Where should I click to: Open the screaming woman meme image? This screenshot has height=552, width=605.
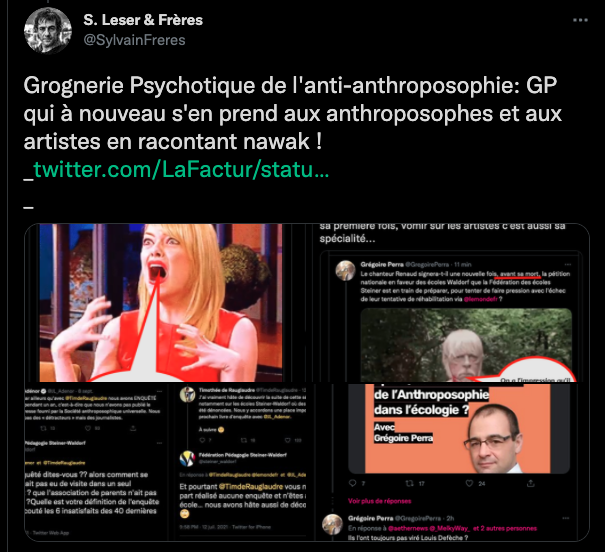pos(161,303)
